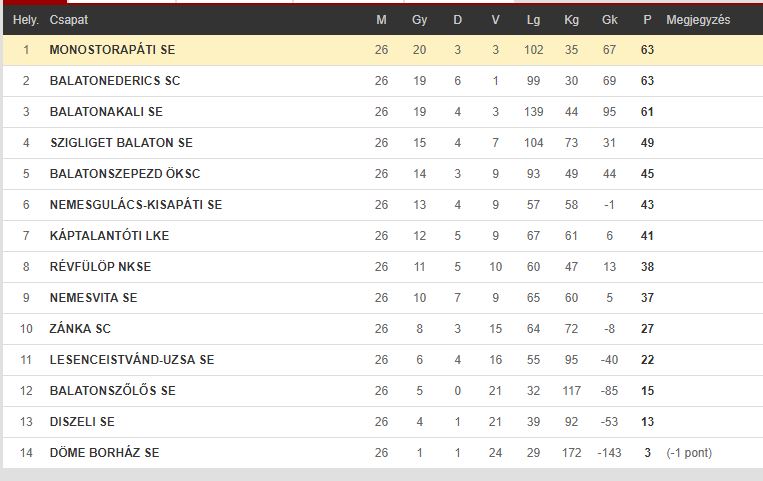Click the Megjegyzés column header
Viewport: 763px width, 481px height.
[x=698, y=20]
